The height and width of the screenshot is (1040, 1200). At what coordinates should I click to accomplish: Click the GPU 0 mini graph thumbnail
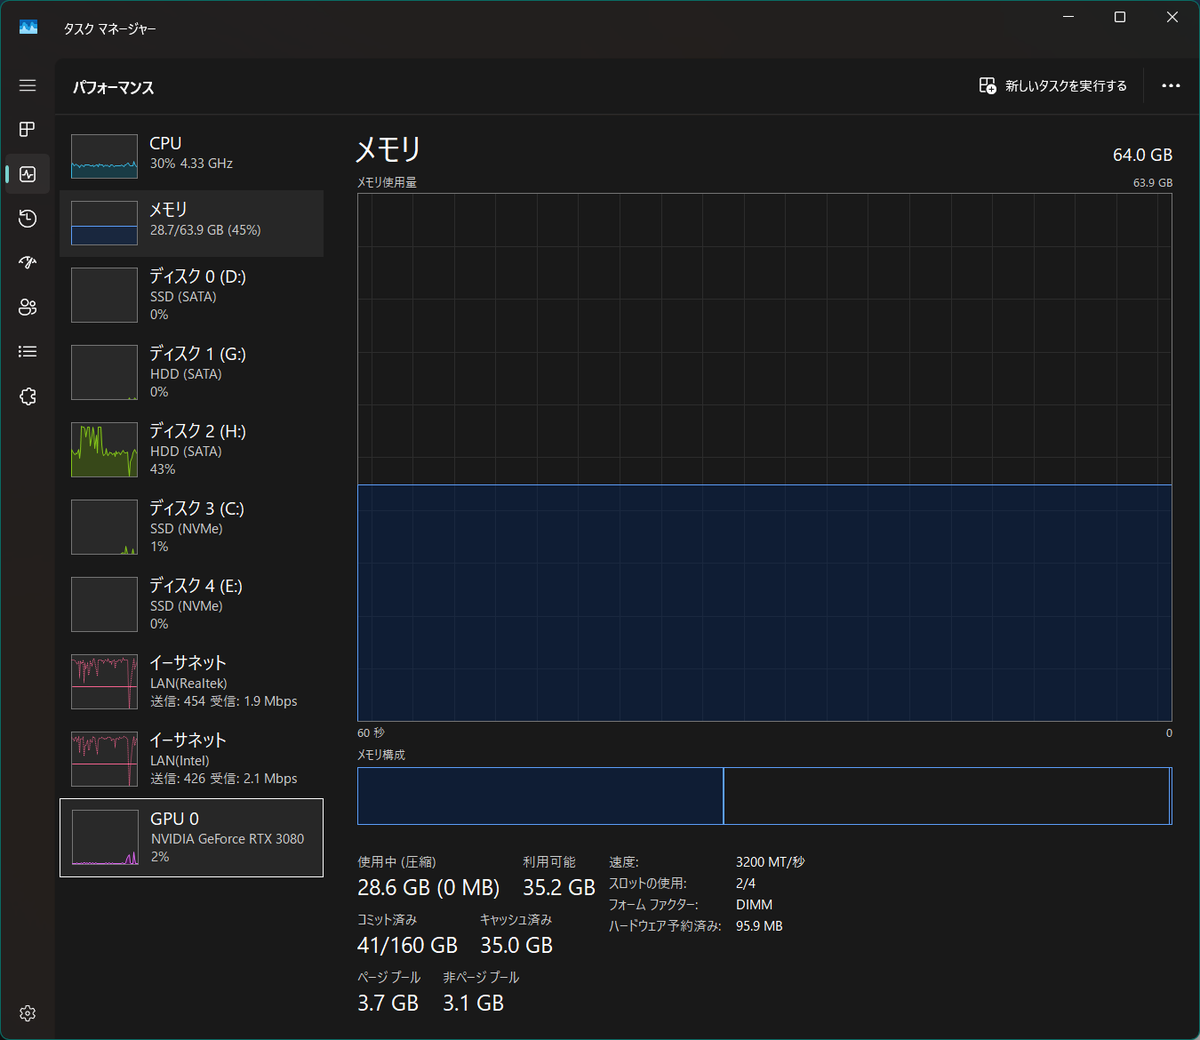(104, 838)
